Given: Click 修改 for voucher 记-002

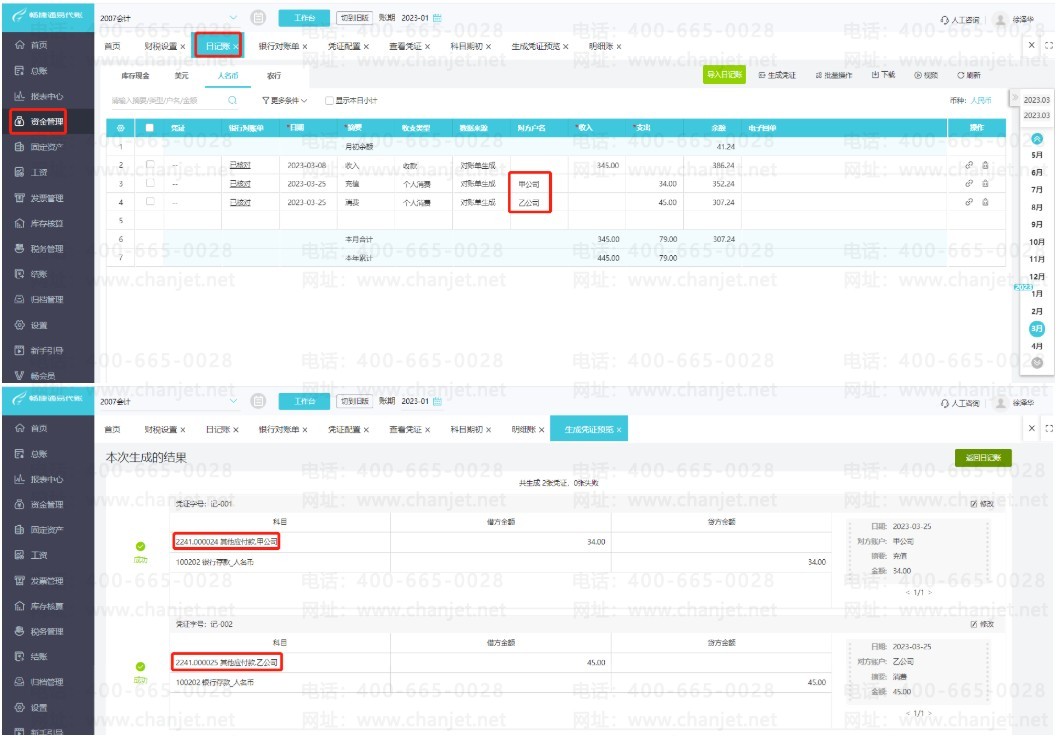Looking at the screenshot, I should click(982, 624).
